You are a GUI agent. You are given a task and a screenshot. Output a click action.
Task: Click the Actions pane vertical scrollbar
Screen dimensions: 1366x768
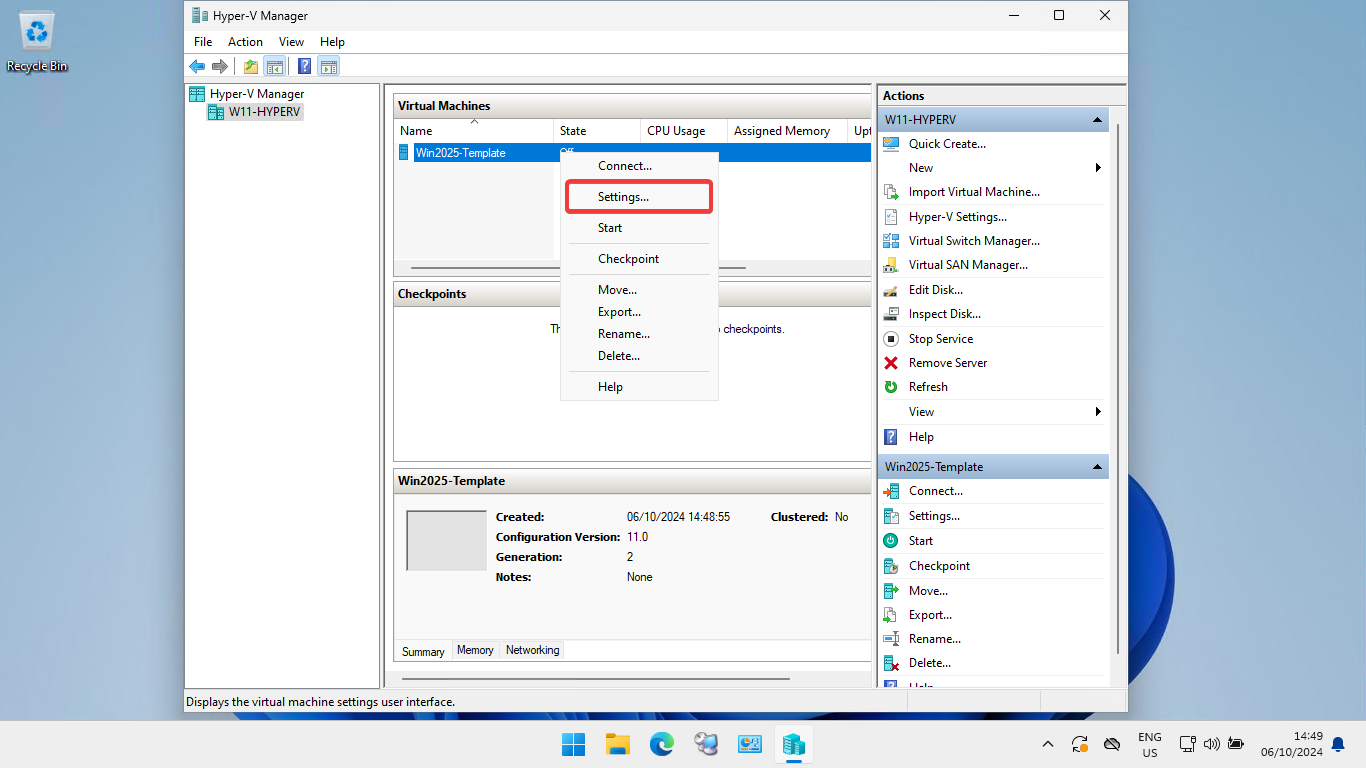1118,390
